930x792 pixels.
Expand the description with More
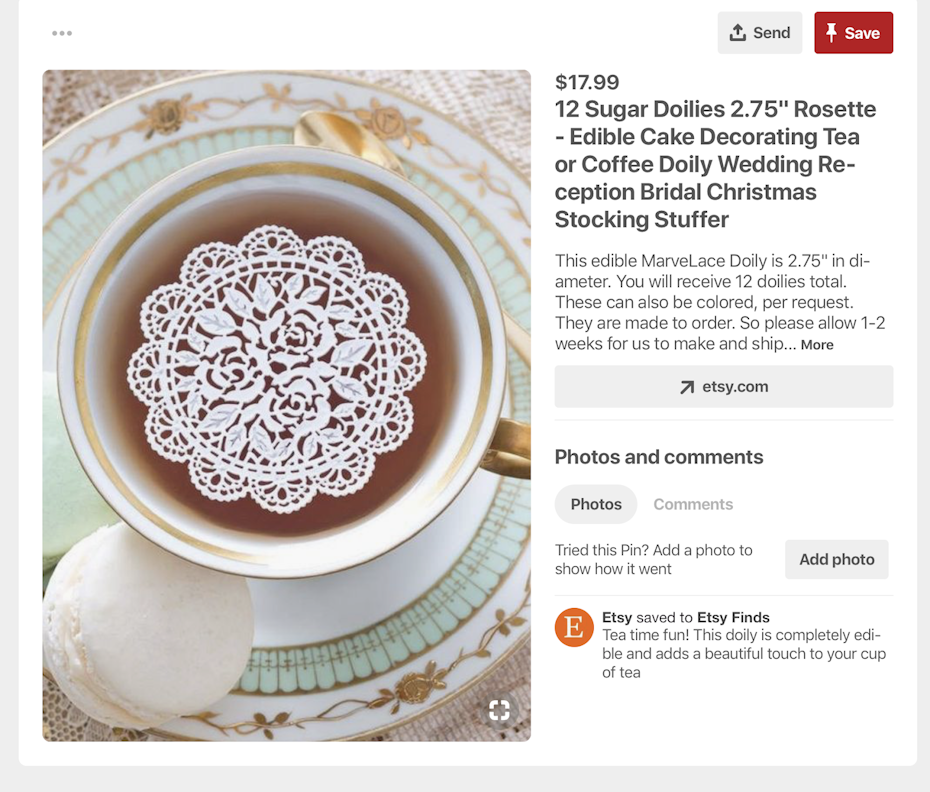point(817,345)
